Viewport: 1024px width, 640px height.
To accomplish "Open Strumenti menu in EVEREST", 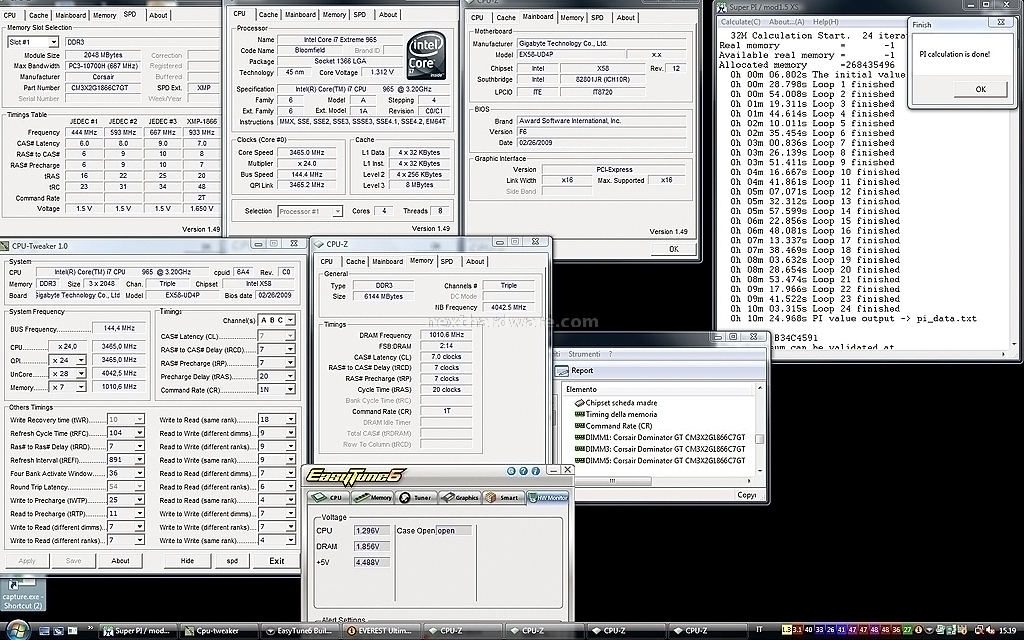I will point(584,354).
